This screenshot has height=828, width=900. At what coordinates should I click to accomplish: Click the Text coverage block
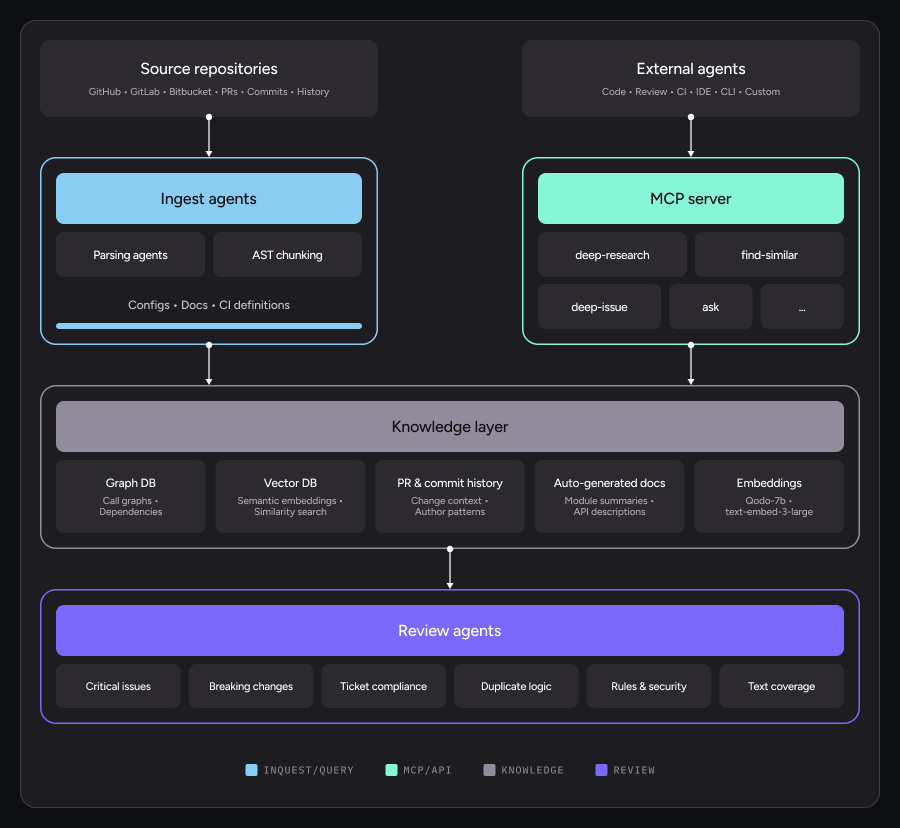coord(781,686)
